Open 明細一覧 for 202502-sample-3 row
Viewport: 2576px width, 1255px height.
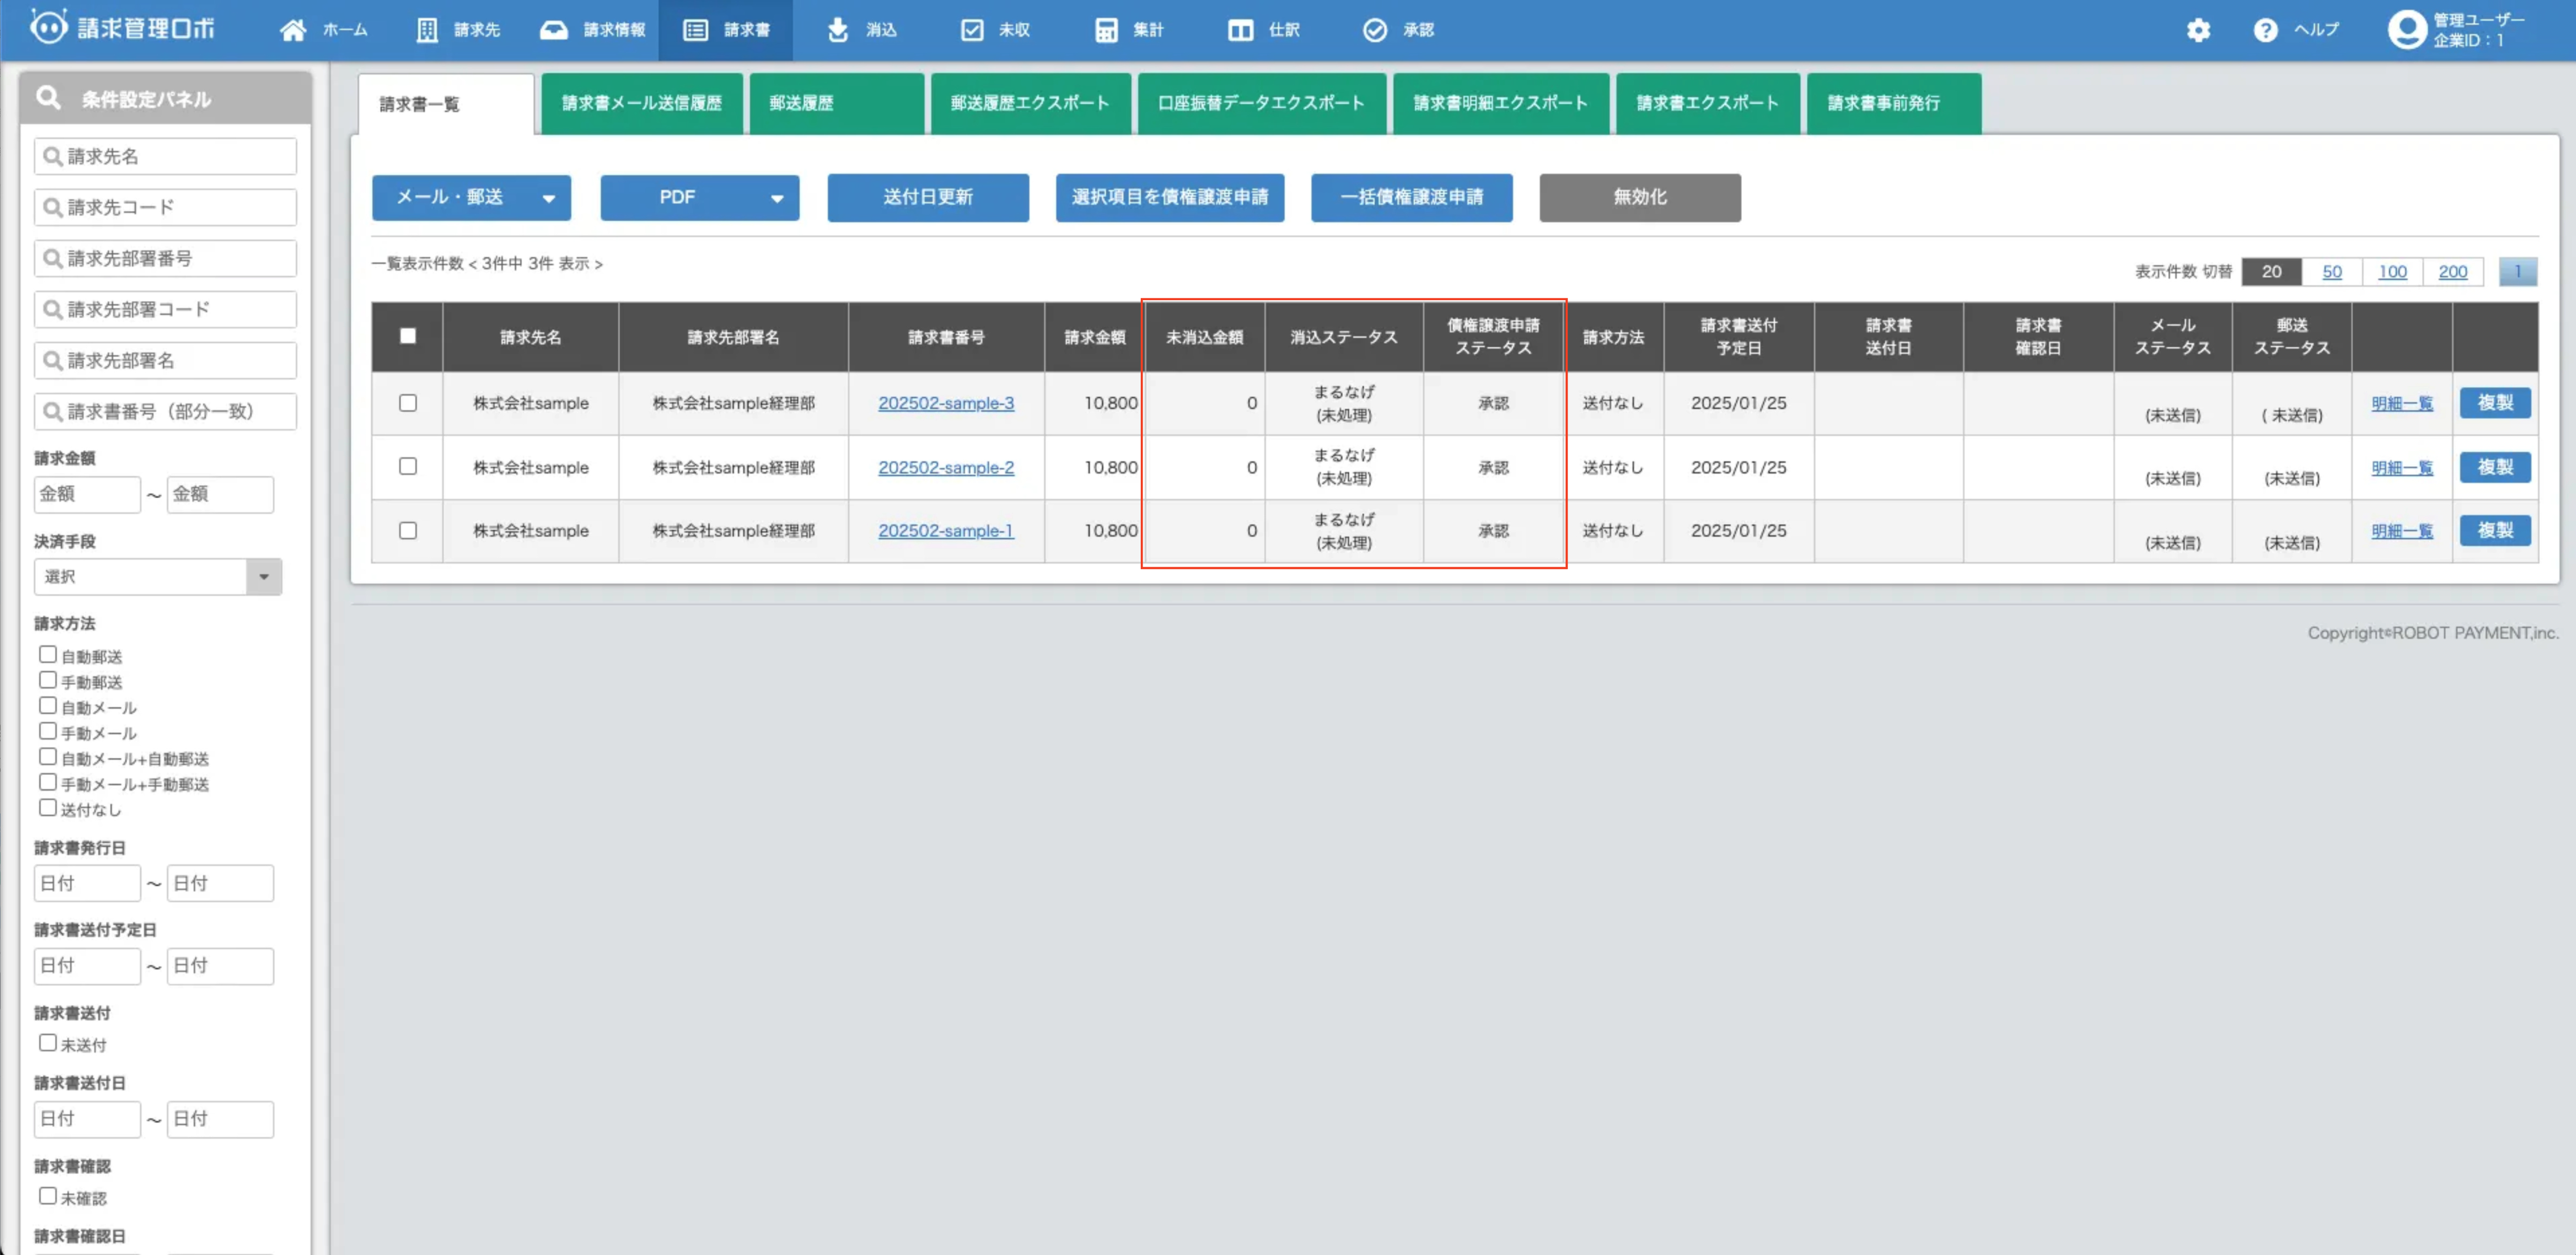tap(2402, 403)
